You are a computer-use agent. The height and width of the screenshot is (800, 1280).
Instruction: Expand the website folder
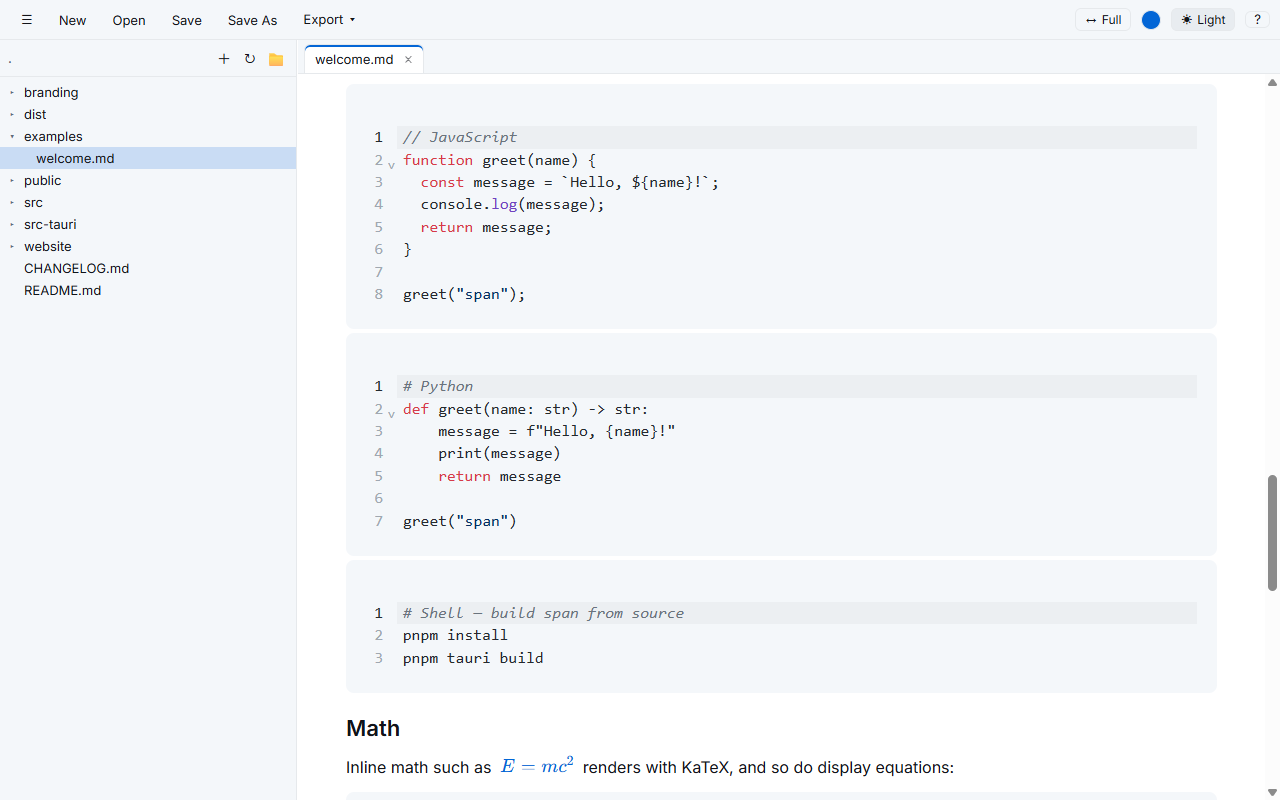coord(148,246)
